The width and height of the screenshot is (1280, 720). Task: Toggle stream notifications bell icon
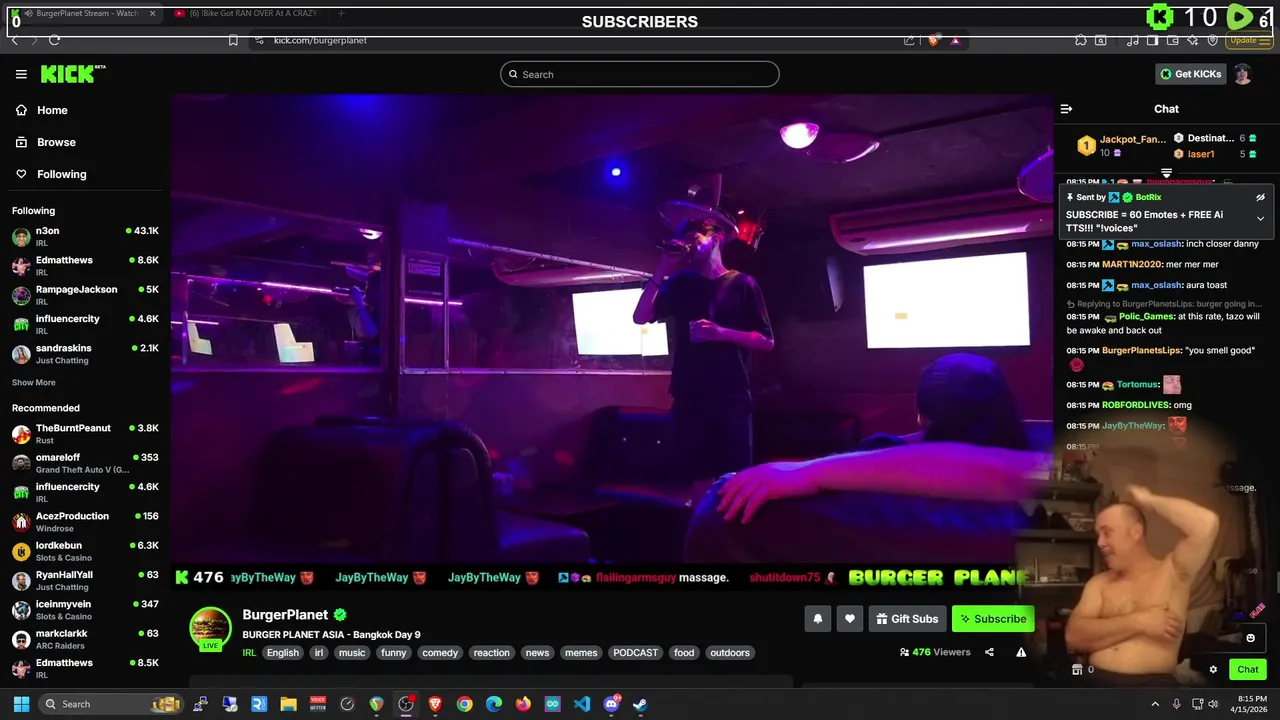817,619
